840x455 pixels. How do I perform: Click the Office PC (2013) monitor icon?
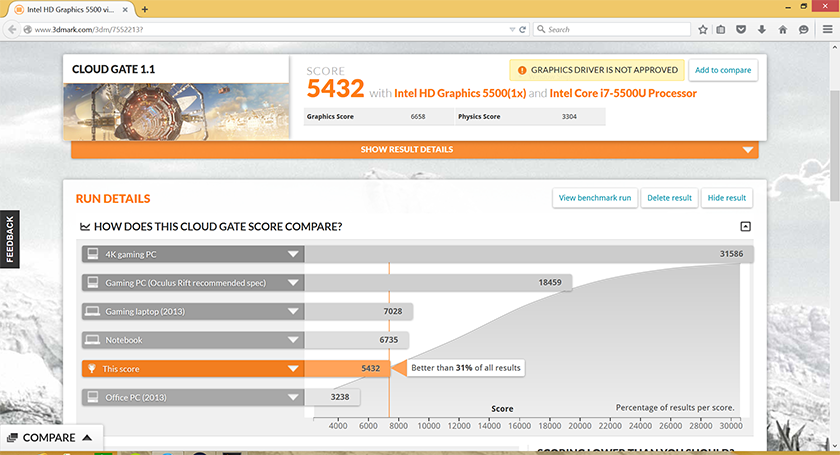(93, 397)
